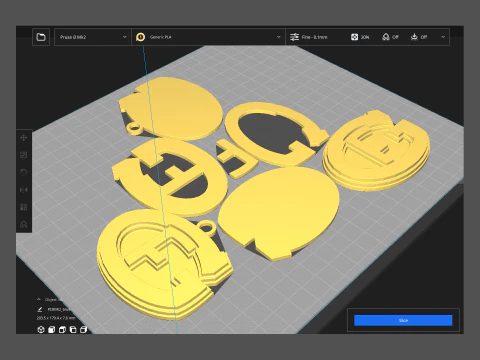Screen dimensions: 480x360
Task: Click the print settings sliders icon
Action: [294, 37]
